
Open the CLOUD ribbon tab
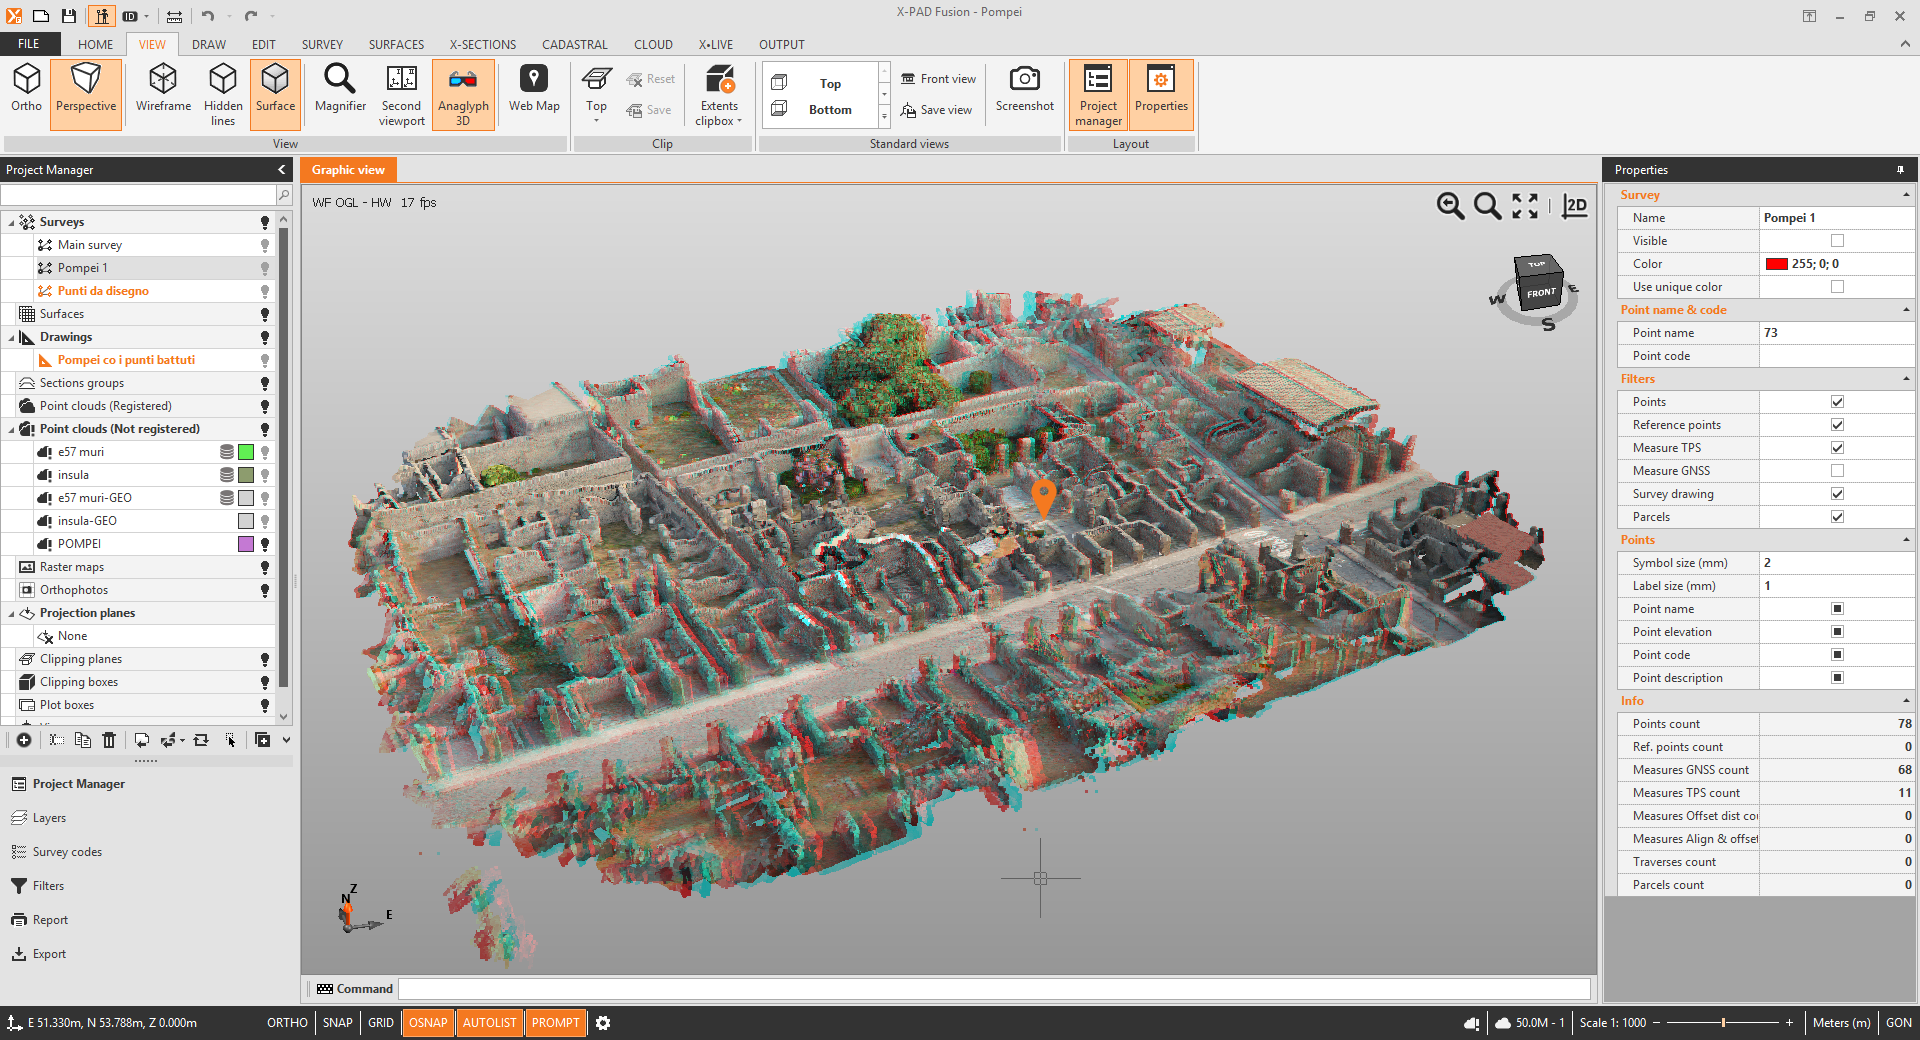(653, 45)
